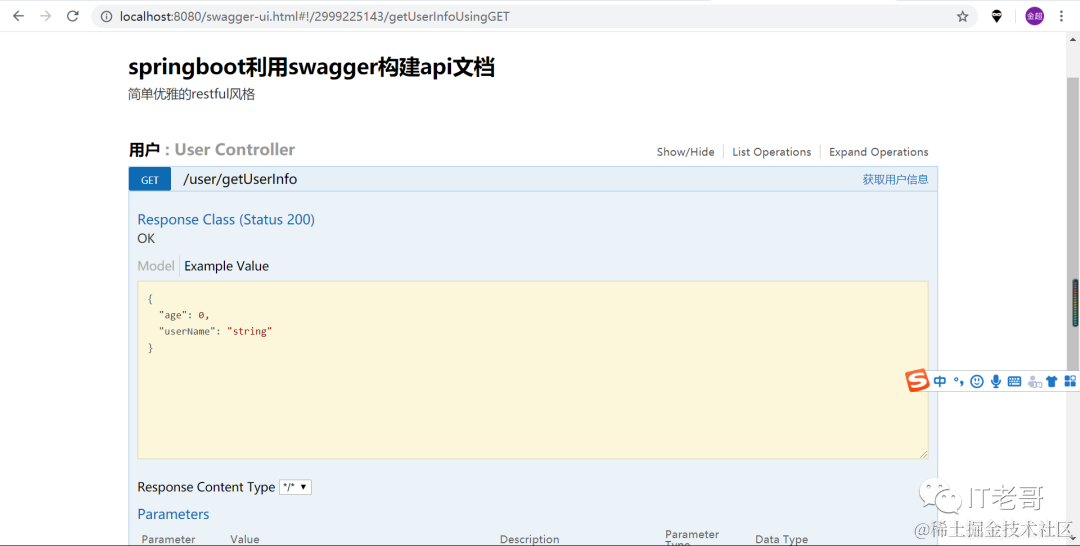Go forward in browser history
The height and width of the screenshot is (546, 1080).
click(45, 16)
